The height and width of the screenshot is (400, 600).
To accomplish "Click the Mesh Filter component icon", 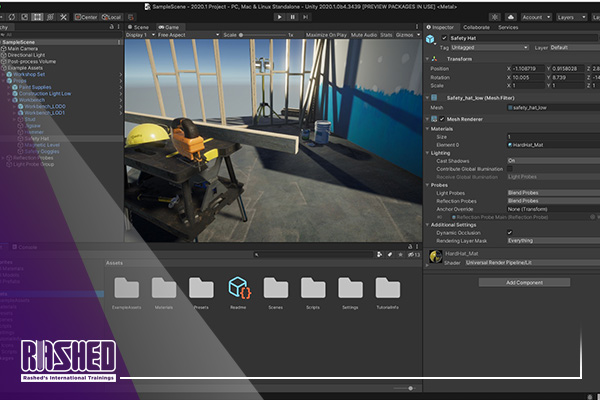I will click(x=434, y=98).
